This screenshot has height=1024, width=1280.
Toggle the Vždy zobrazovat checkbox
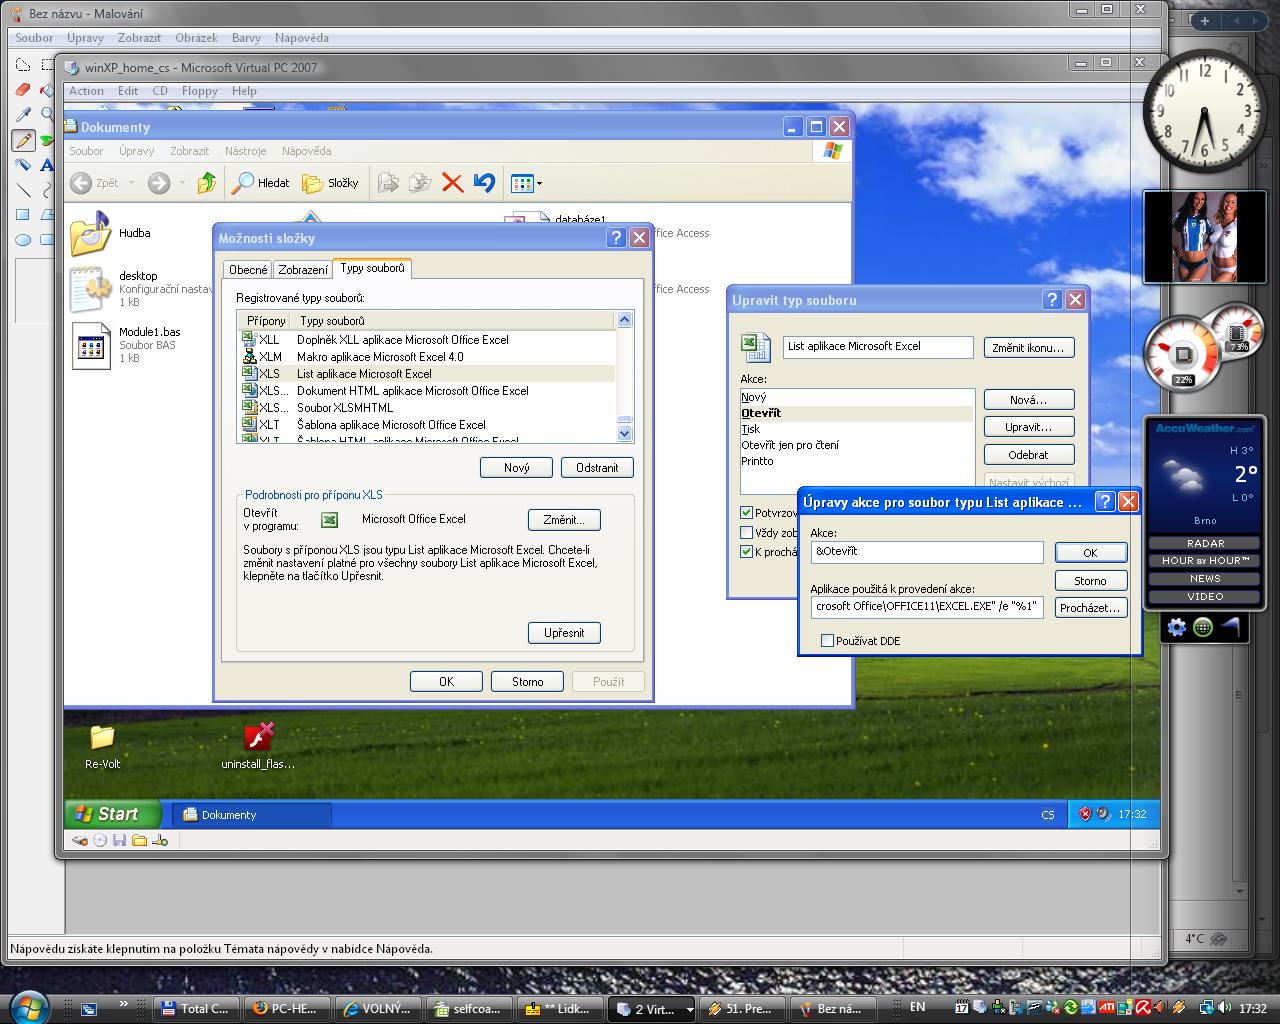tap(746, 533)
